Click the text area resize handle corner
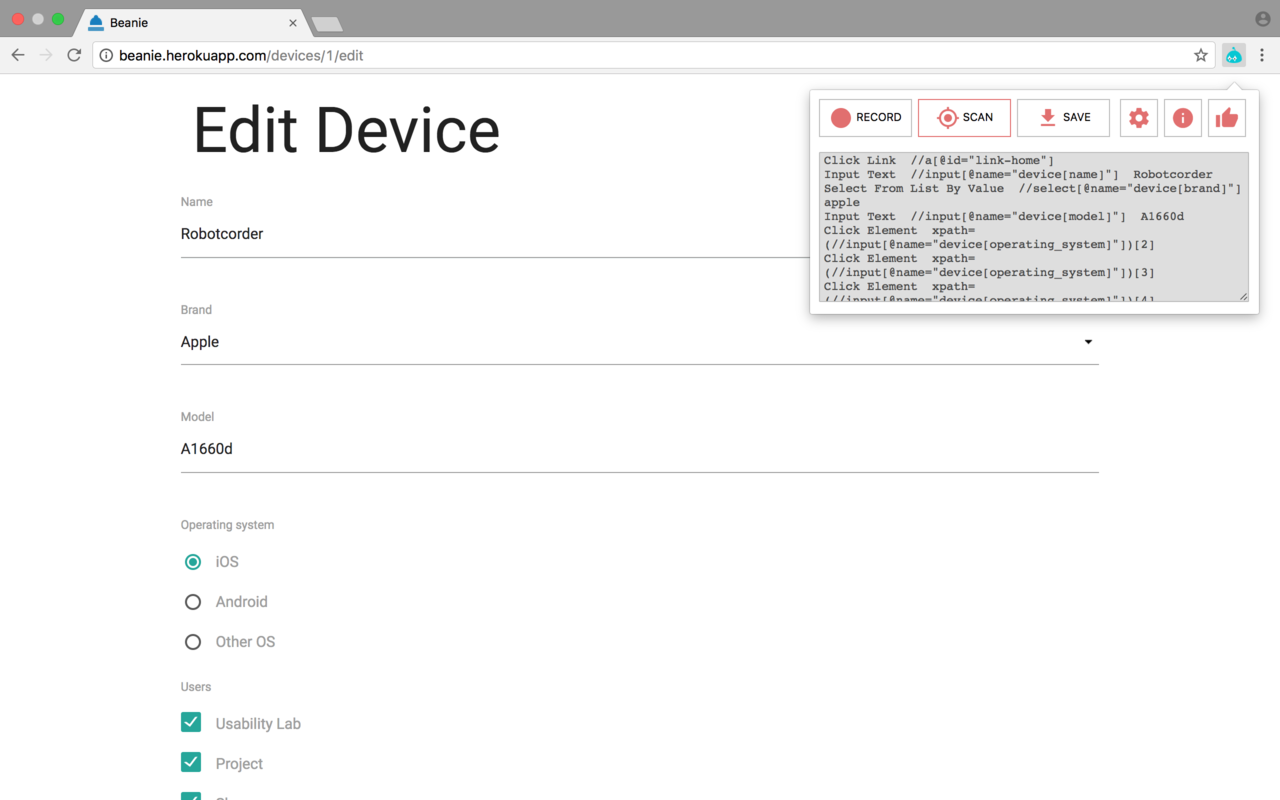1280x800 pixels. (x=1244, y=297)
